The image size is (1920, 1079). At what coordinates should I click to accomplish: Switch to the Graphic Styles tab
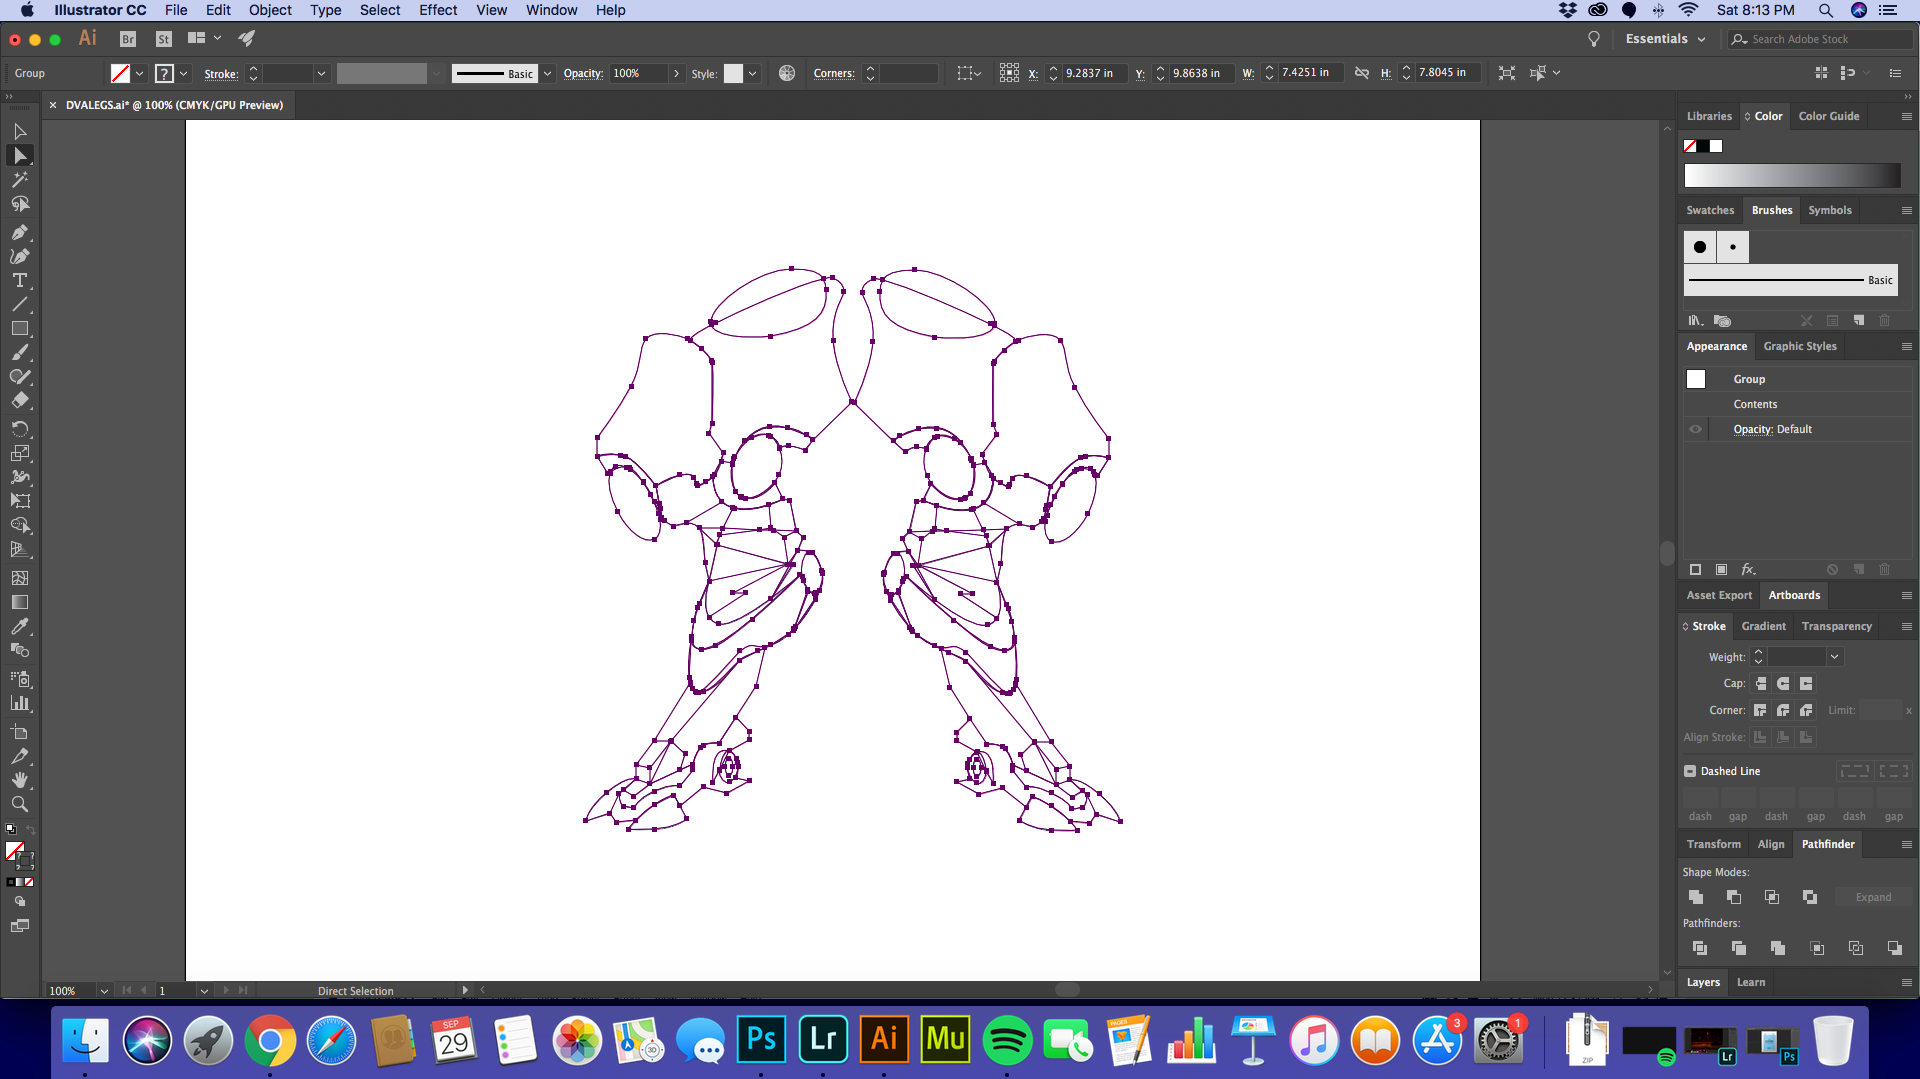1800,346
